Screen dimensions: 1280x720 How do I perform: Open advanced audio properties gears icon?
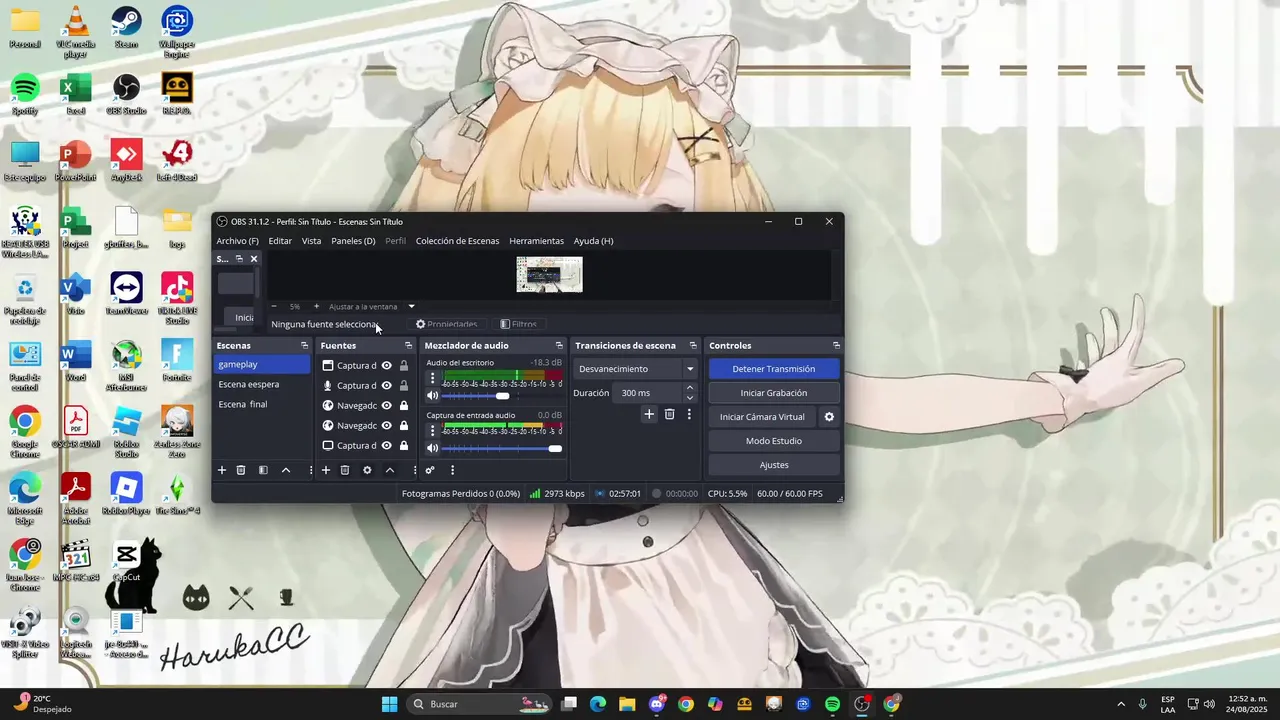click(430, 470)
